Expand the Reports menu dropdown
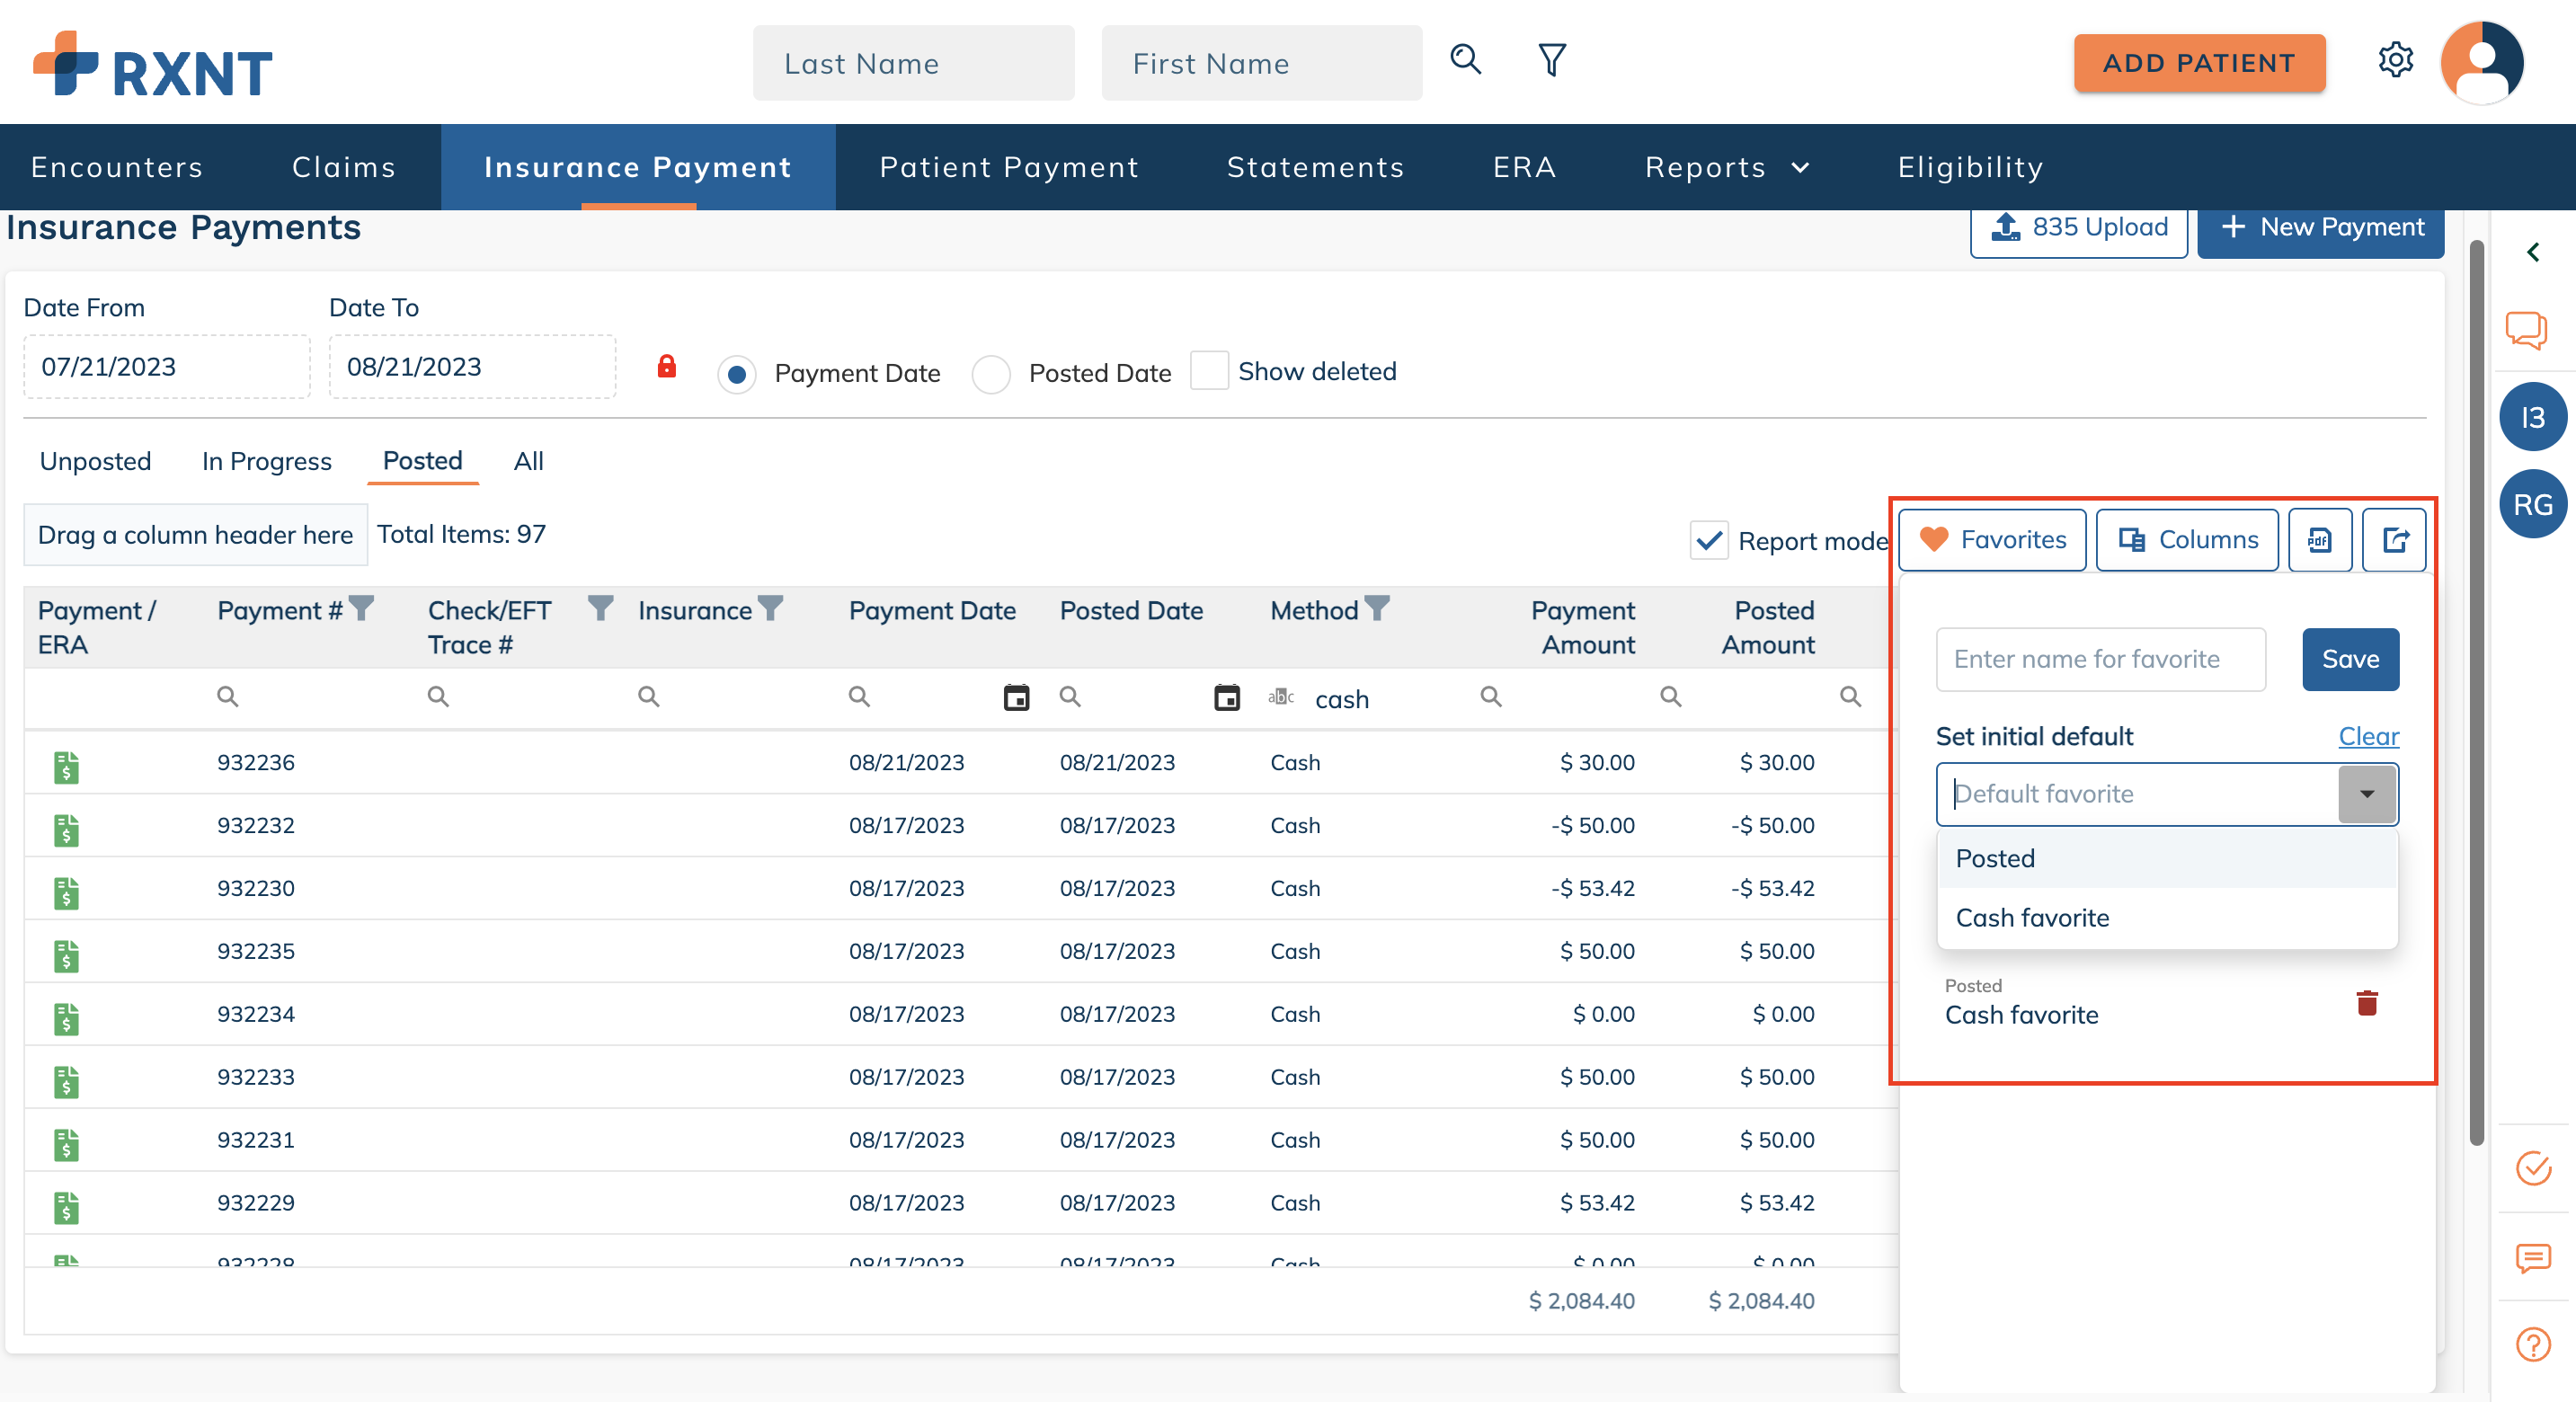This screenshot has height=1402, width=2576. [1727, 167]
